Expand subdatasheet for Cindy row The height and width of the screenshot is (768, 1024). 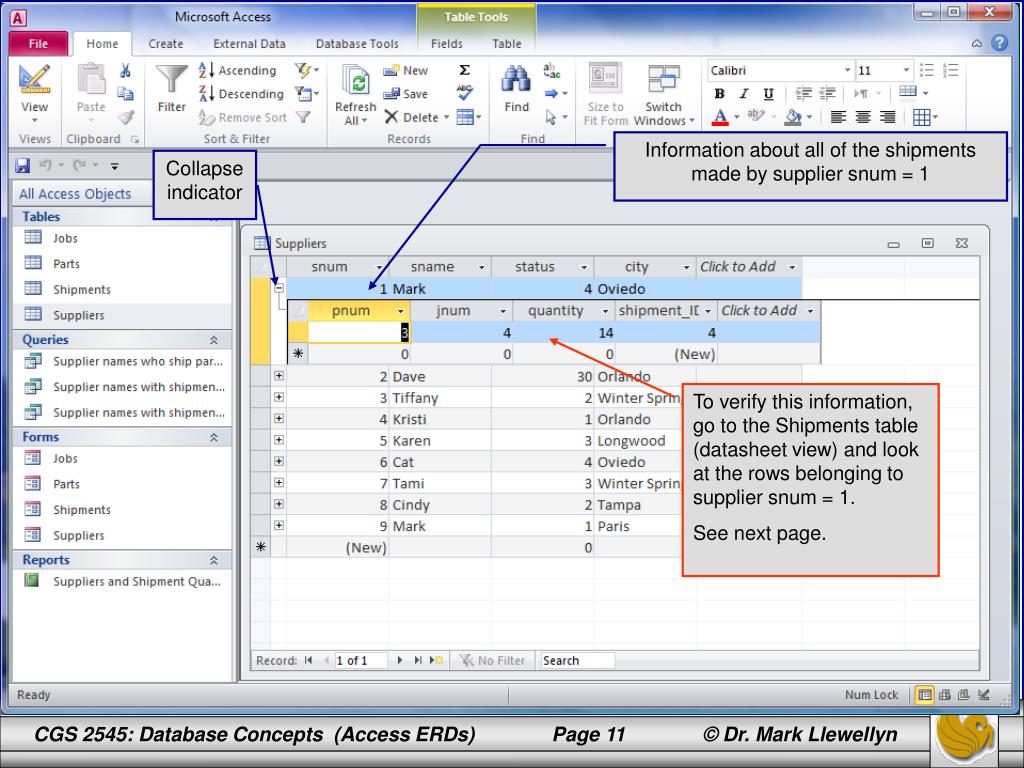(x=279, y=504)
